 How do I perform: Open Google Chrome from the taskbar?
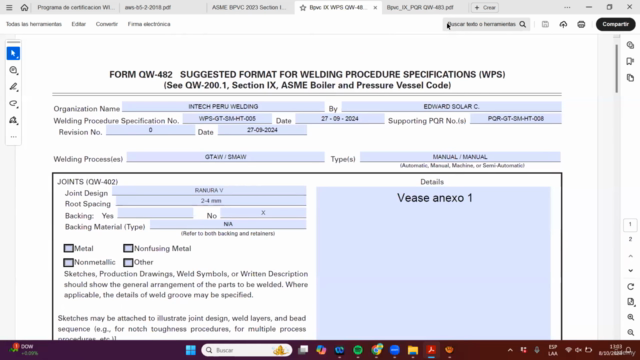click(x=377, y=350)
